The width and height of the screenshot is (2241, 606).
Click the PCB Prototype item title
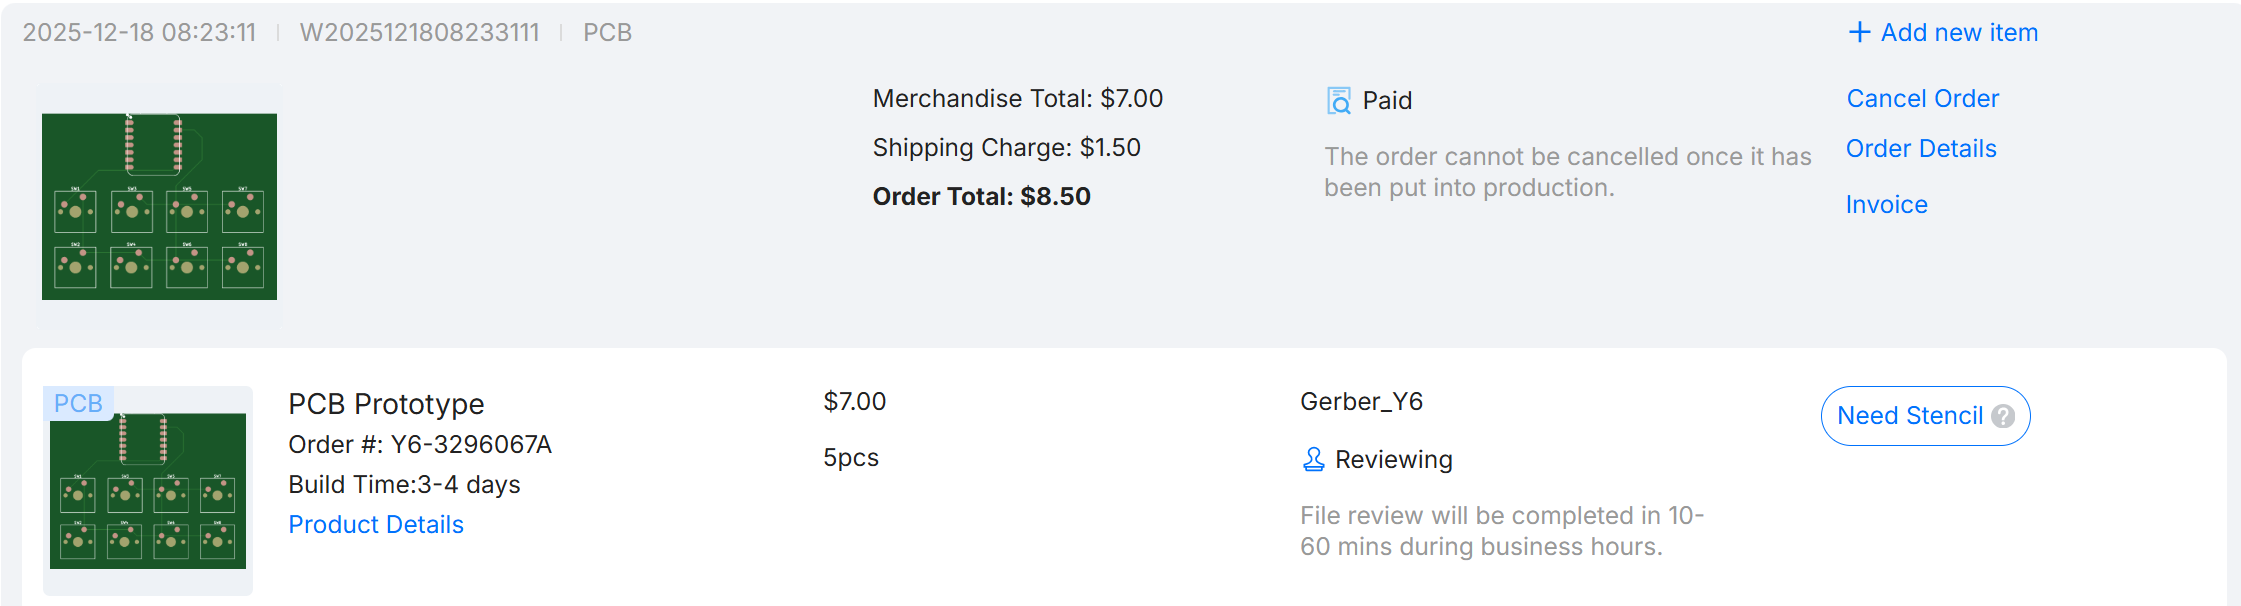(386, 404)
